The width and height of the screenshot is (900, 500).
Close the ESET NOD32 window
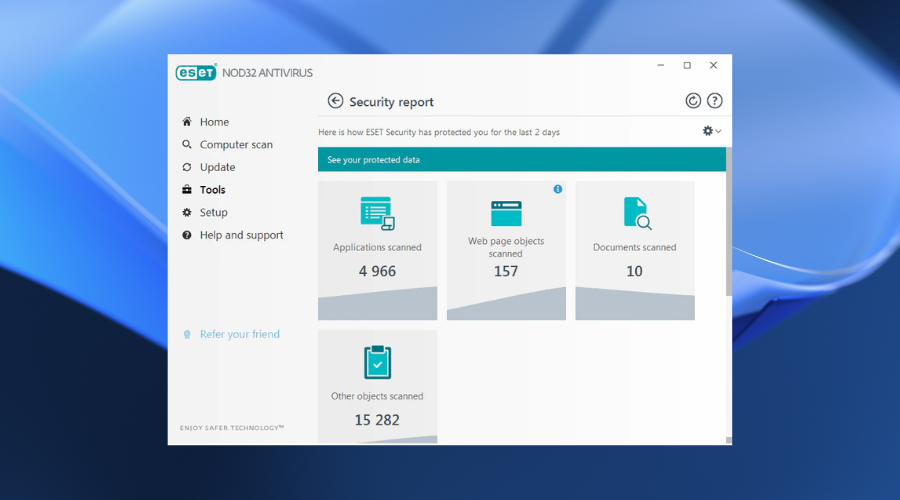713,65
